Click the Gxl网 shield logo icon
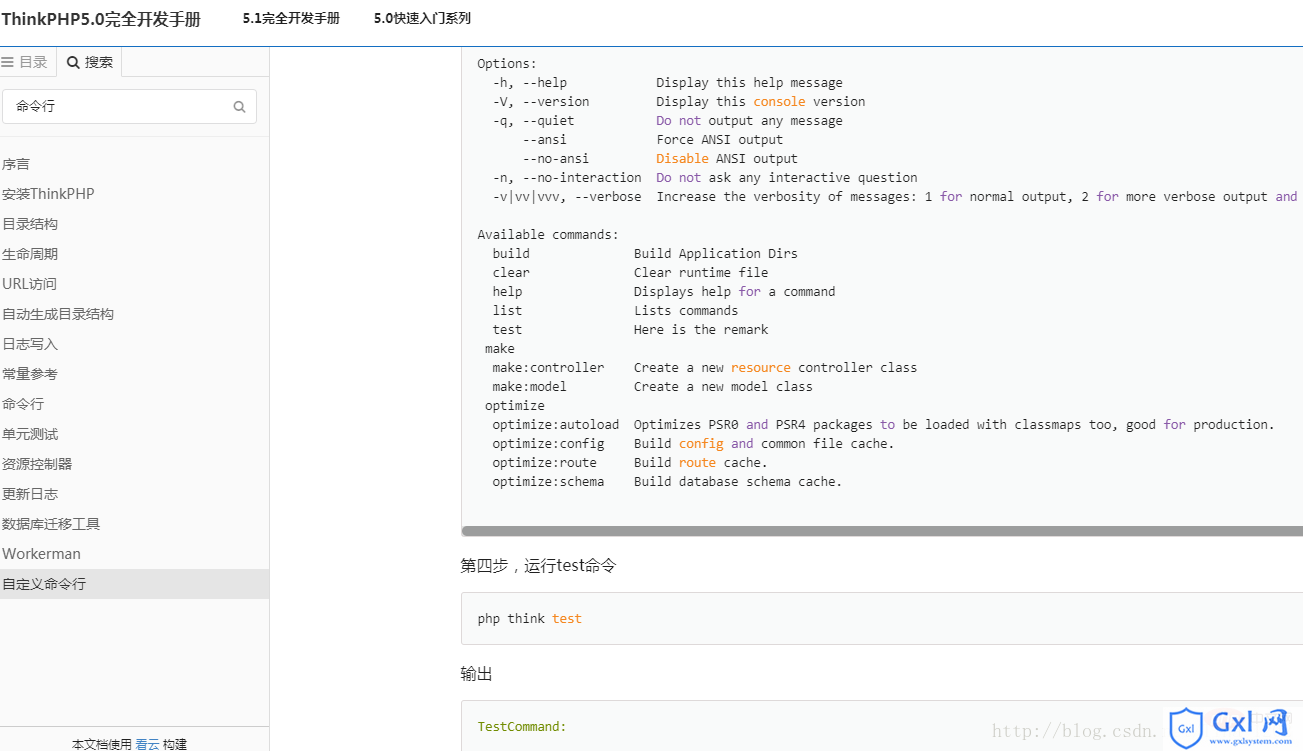Image resolution: width=1303 pixels, height=751 pixels. [1187, 727]
